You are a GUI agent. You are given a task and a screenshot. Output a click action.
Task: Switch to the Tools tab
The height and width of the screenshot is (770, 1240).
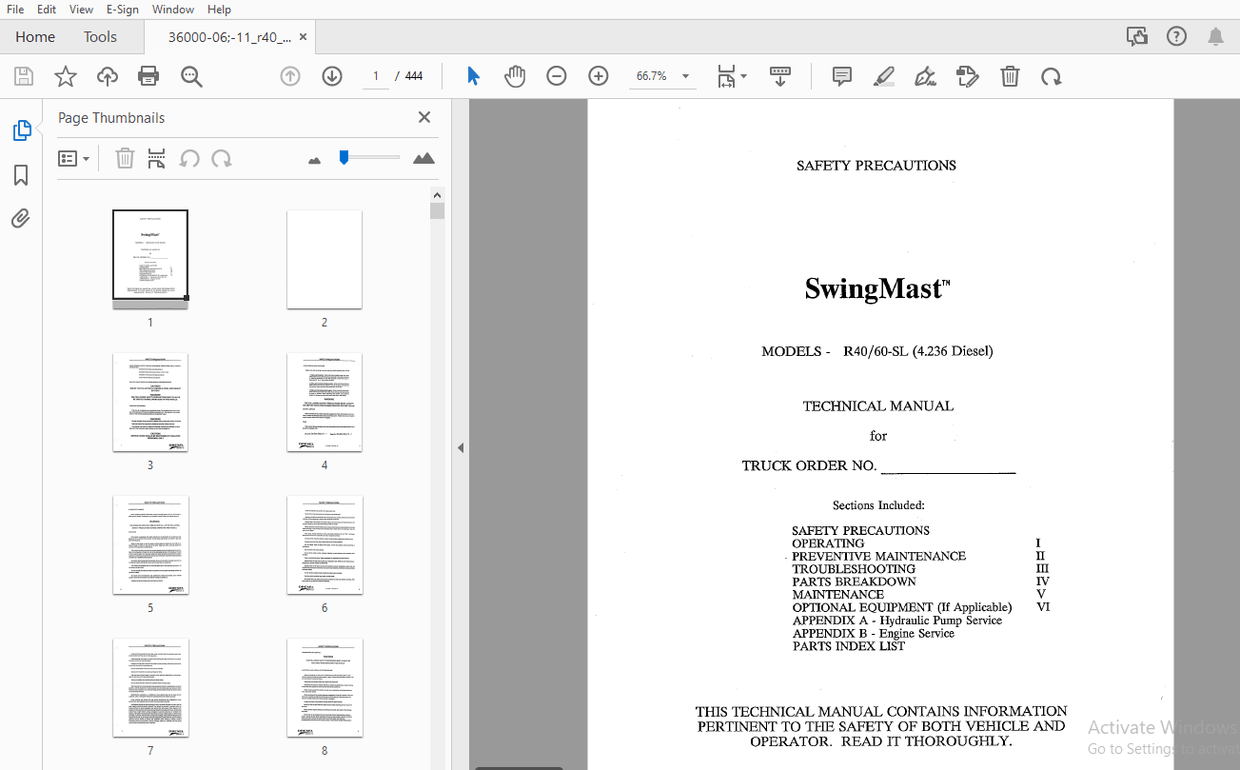point(99,36)
